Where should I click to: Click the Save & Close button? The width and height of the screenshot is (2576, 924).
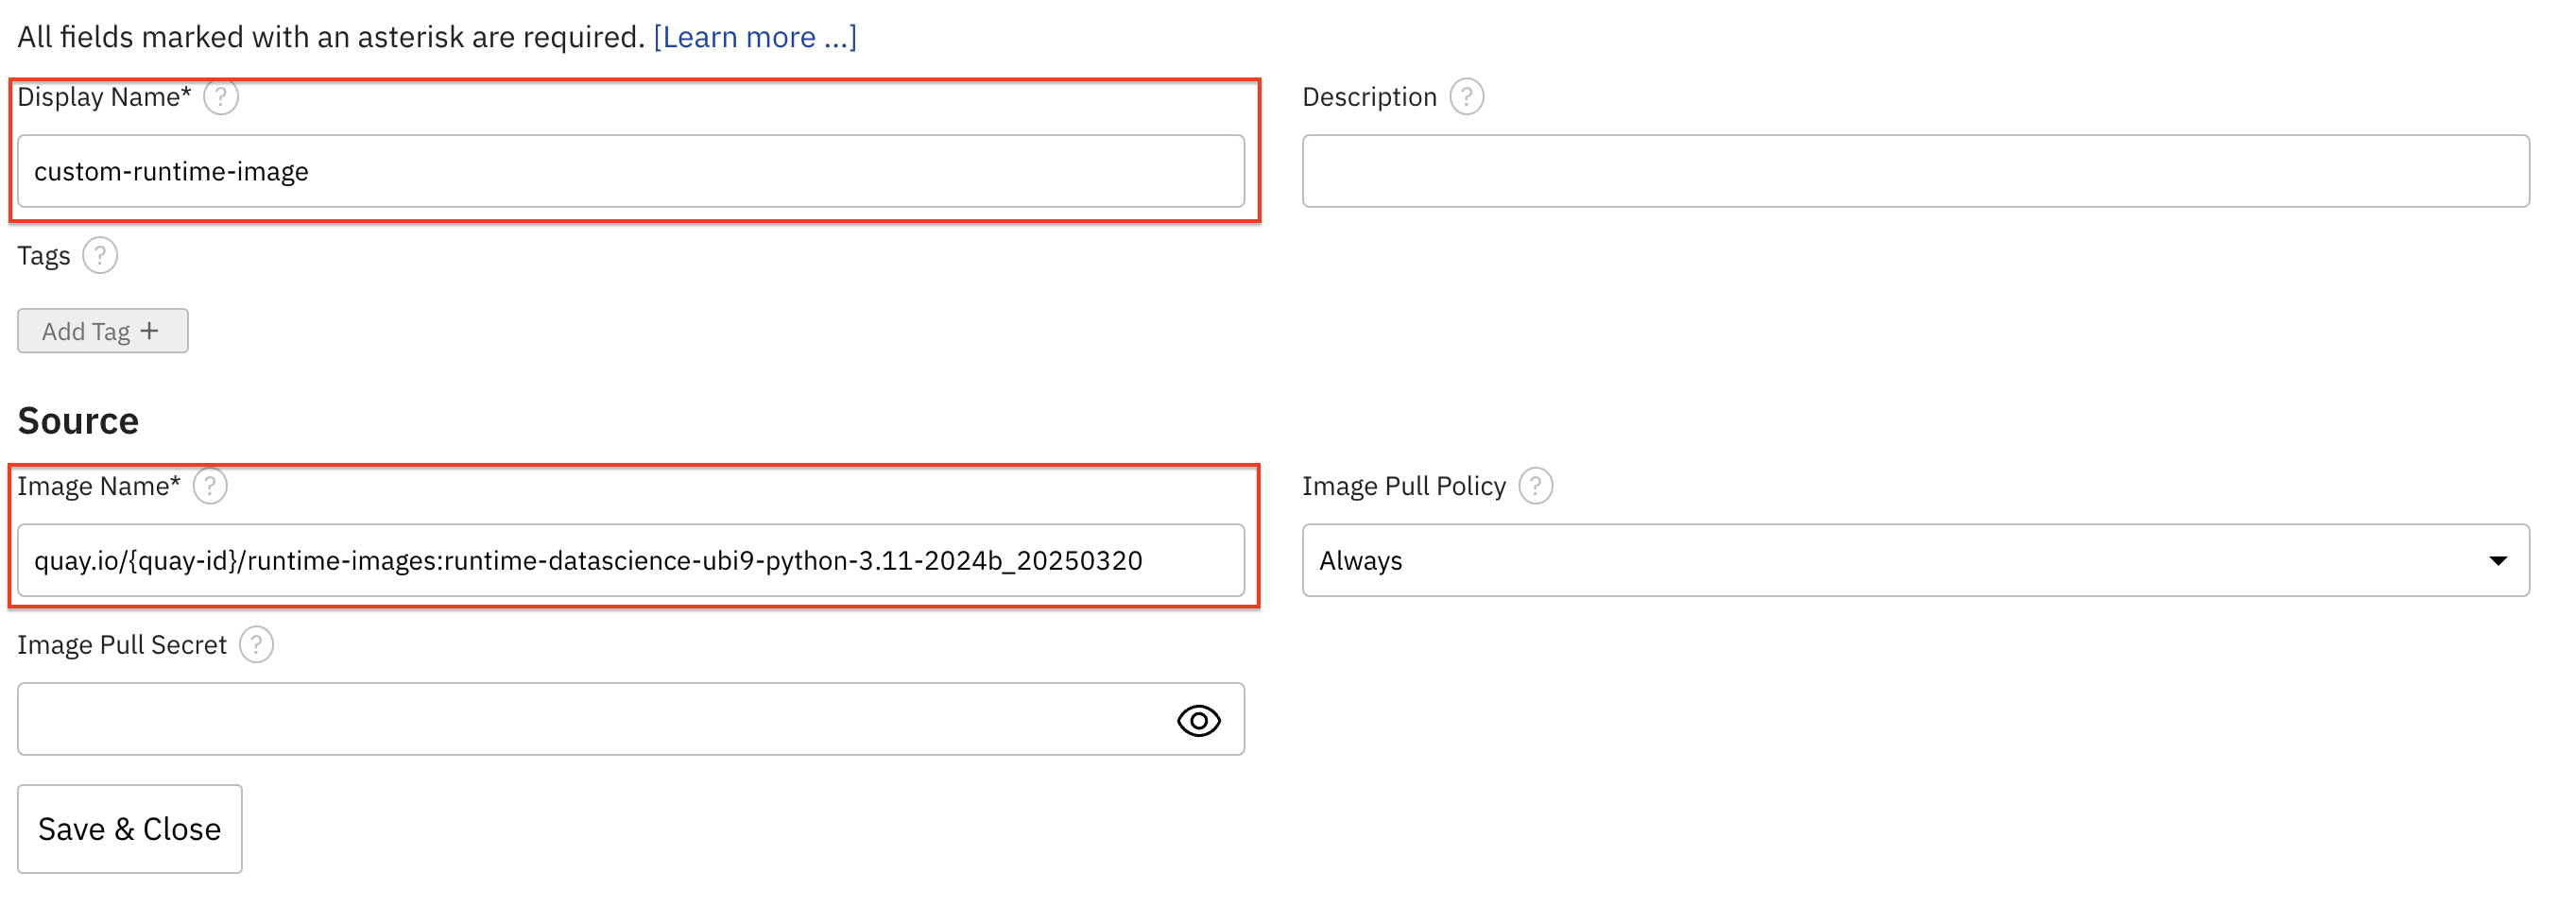(130, 829)
